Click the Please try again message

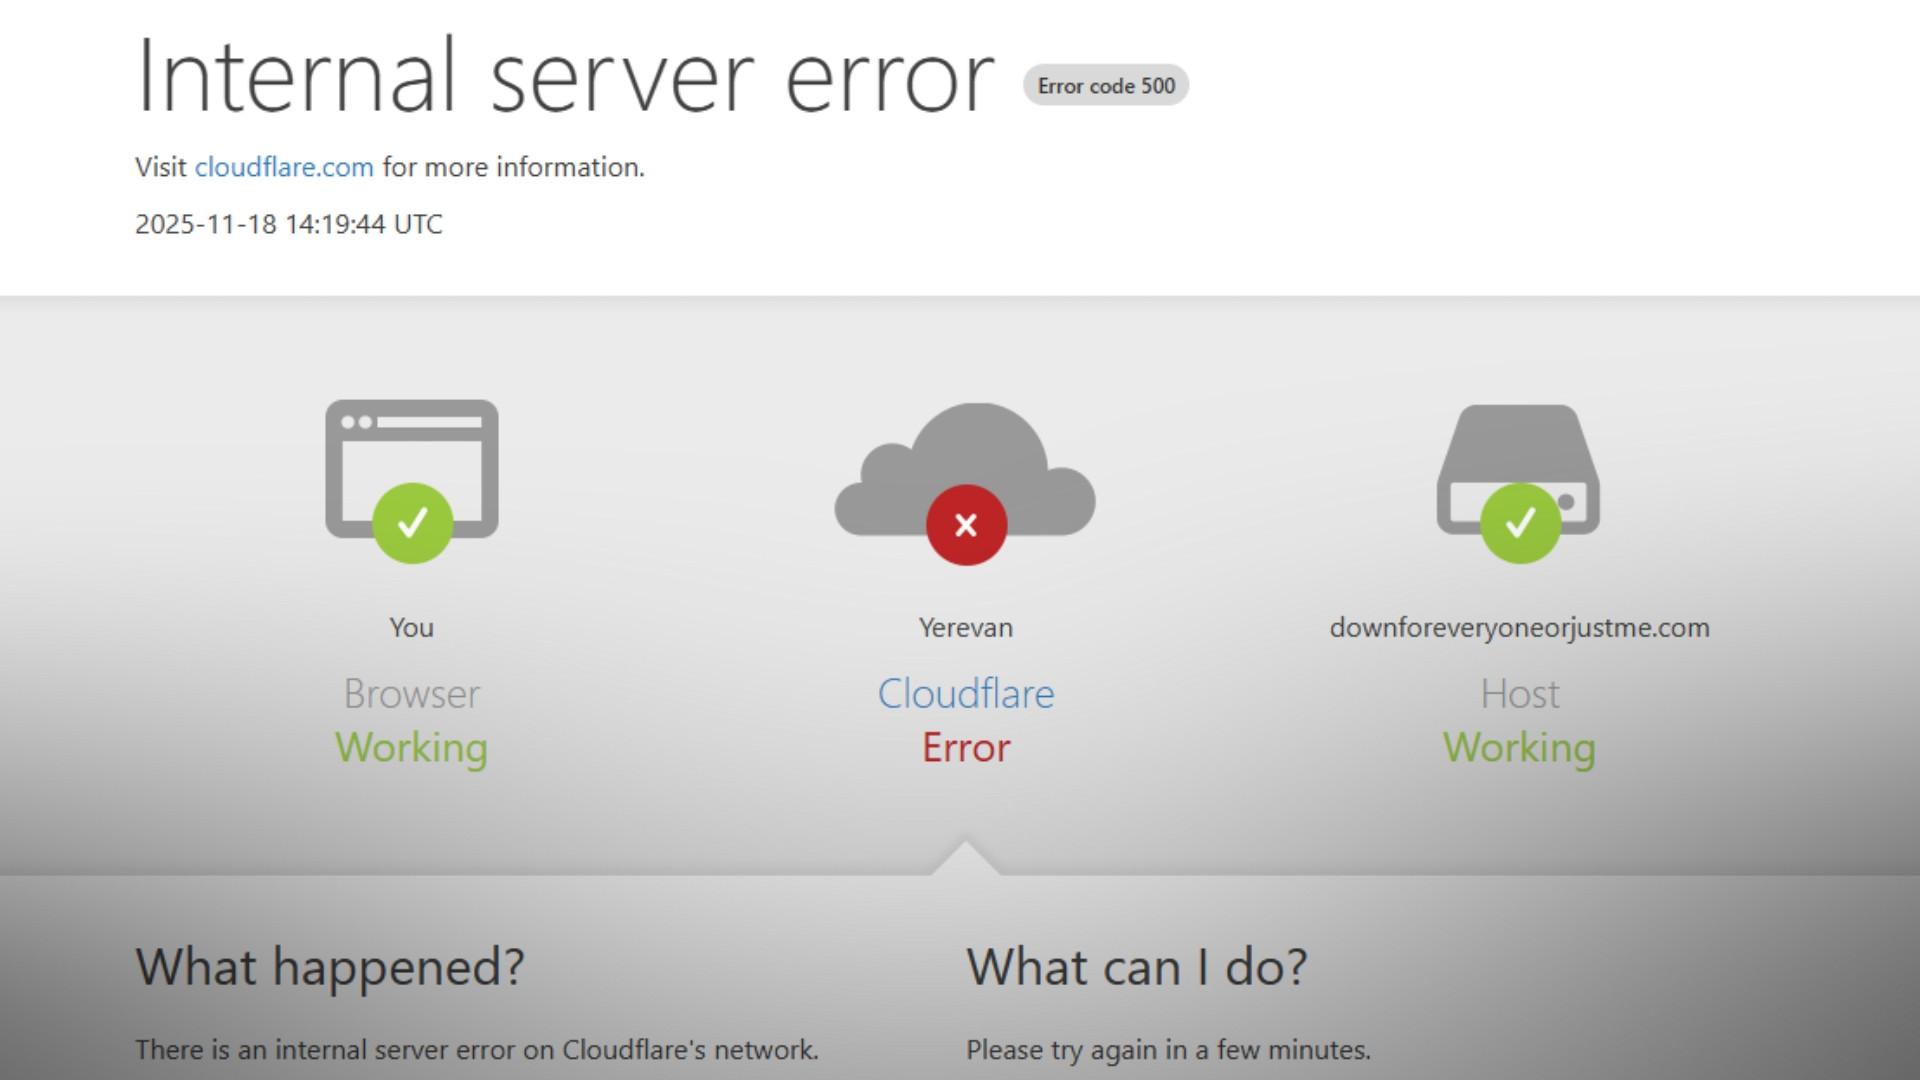[x=1168, y=1050]
